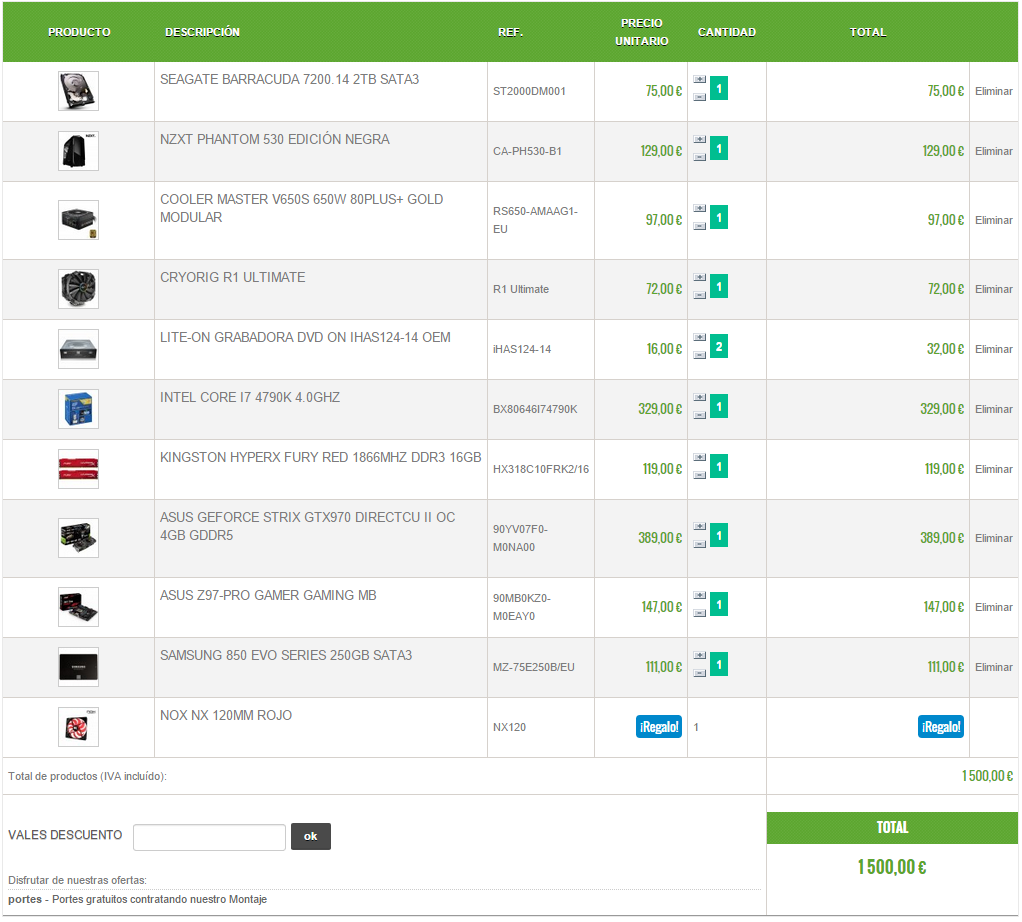Remove Asus Z97-Pro Gamer with Eliminar

[x=993, y=607]
